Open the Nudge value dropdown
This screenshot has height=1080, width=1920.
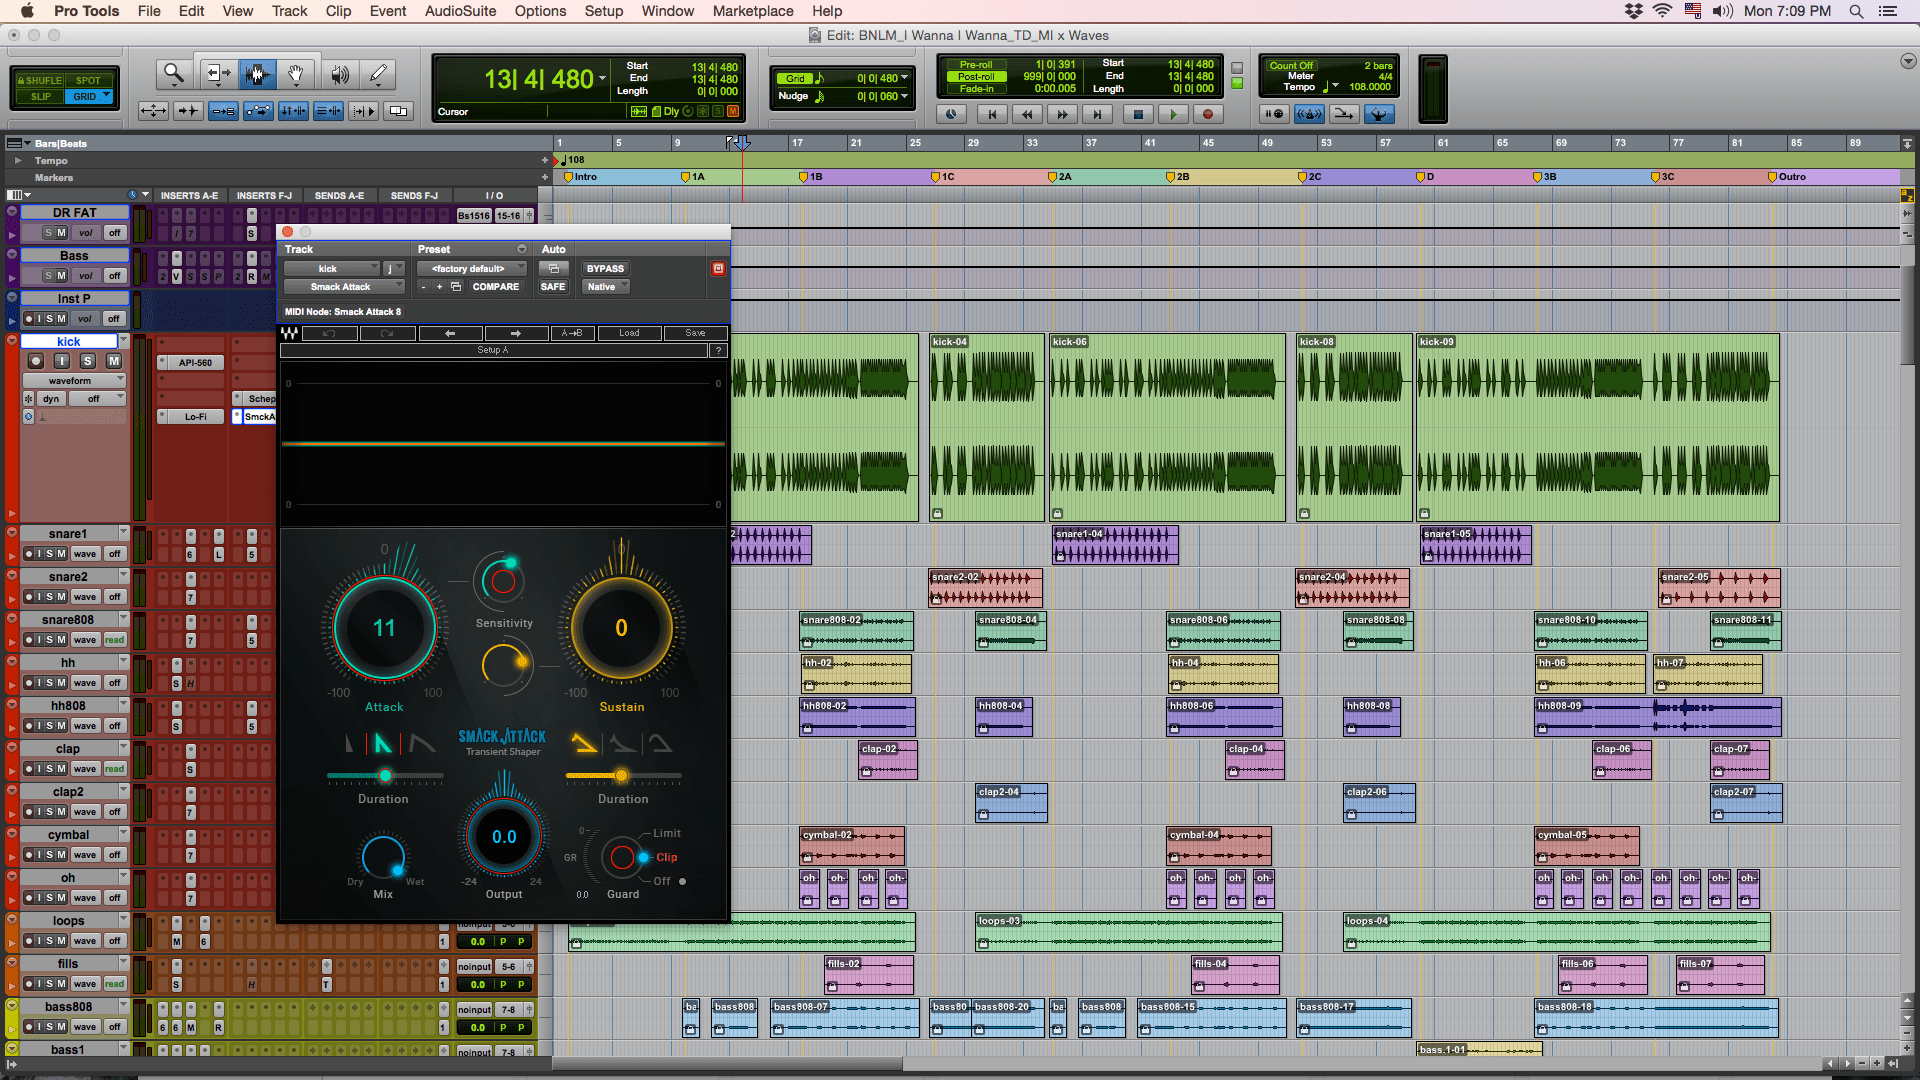pyautogui.click(x=905, y=96)
